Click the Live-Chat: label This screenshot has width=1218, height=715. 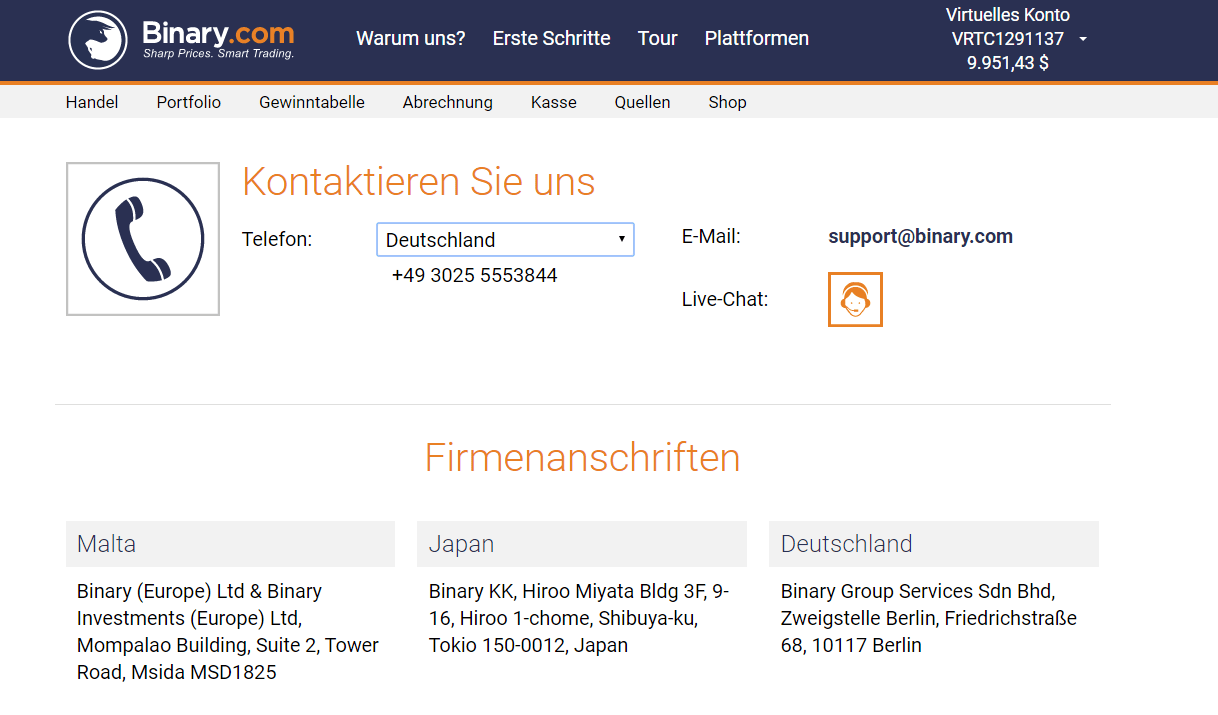pos(725,299)
